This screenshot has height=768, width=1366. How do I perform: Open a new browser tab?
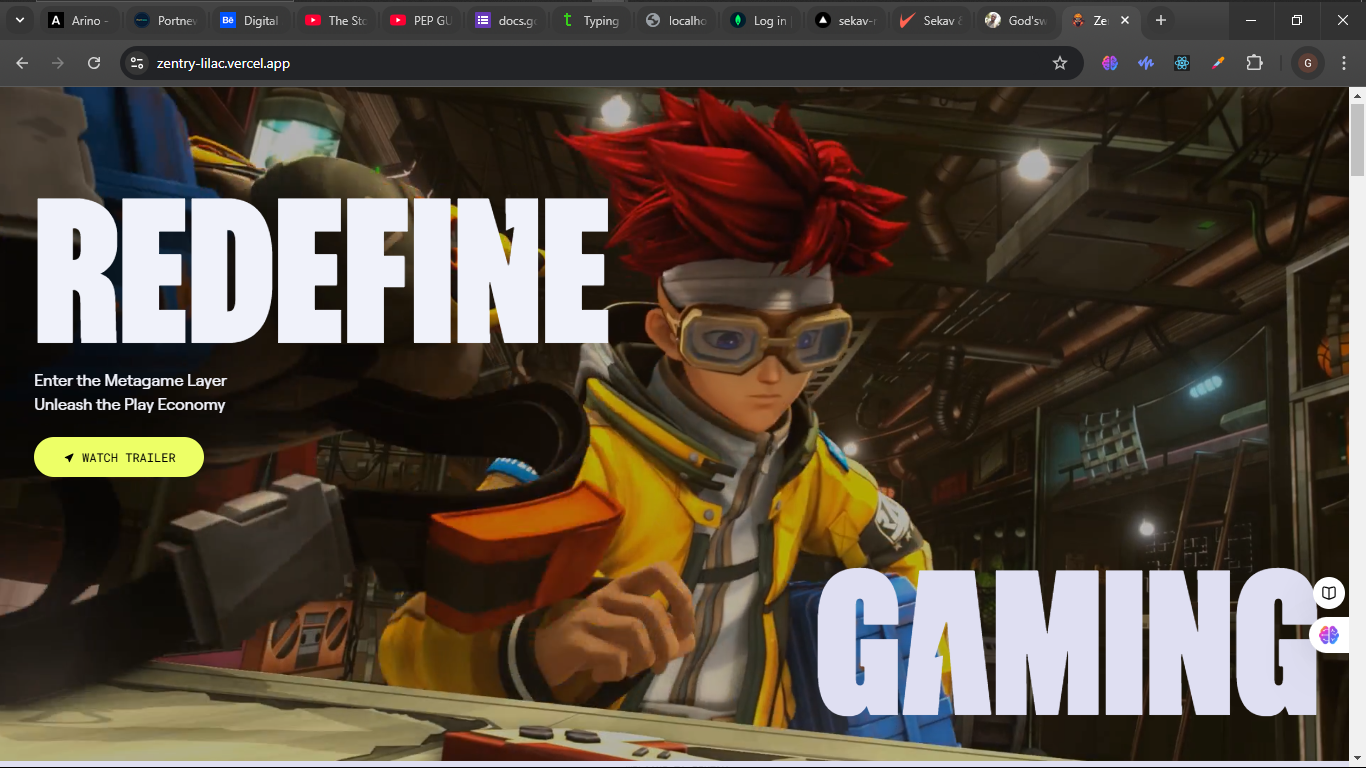pyautogui.click(x=1160, y=20)
